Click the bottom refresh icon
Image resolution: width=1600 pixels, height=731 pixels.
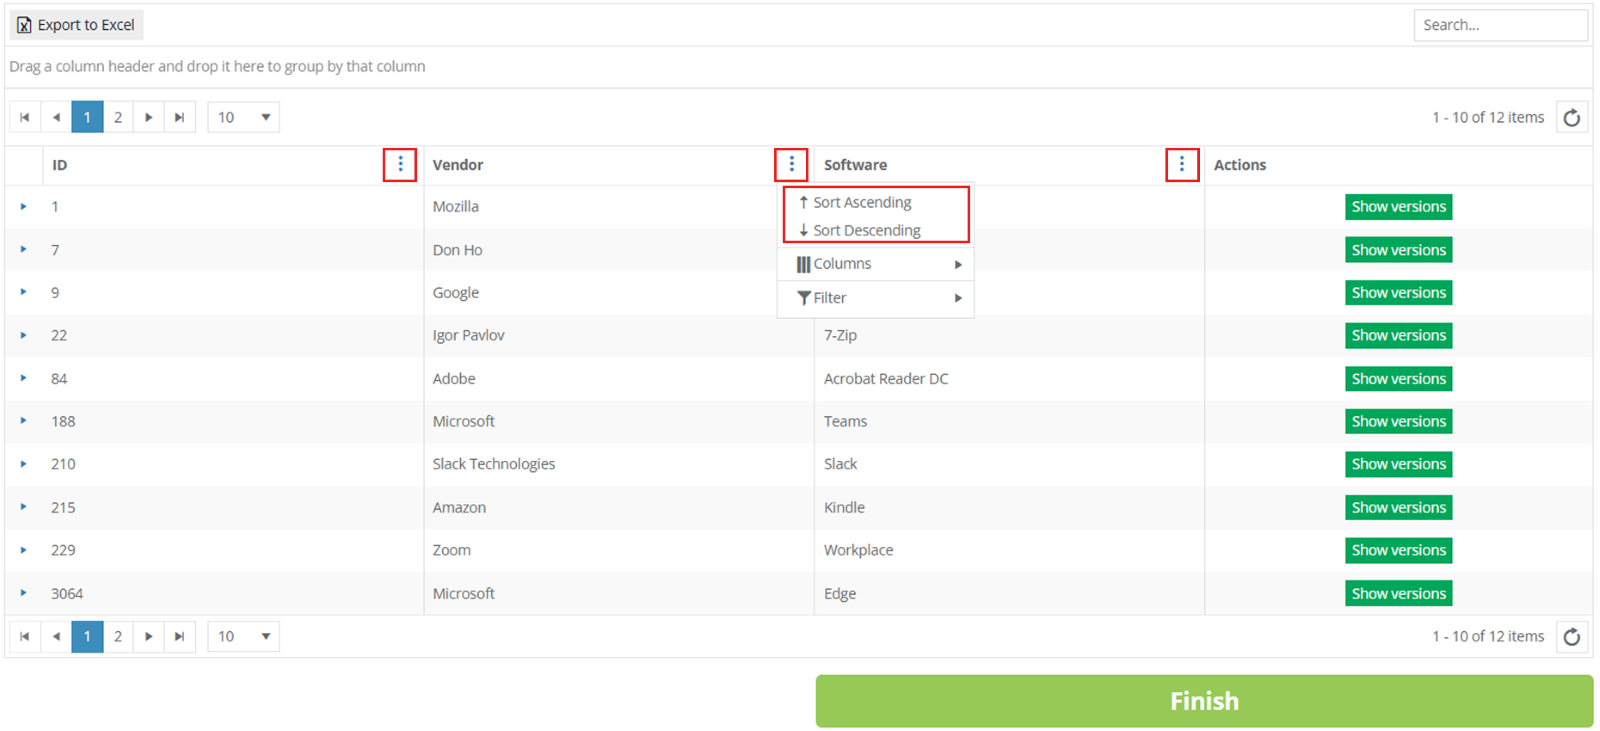coord(1572,637)
